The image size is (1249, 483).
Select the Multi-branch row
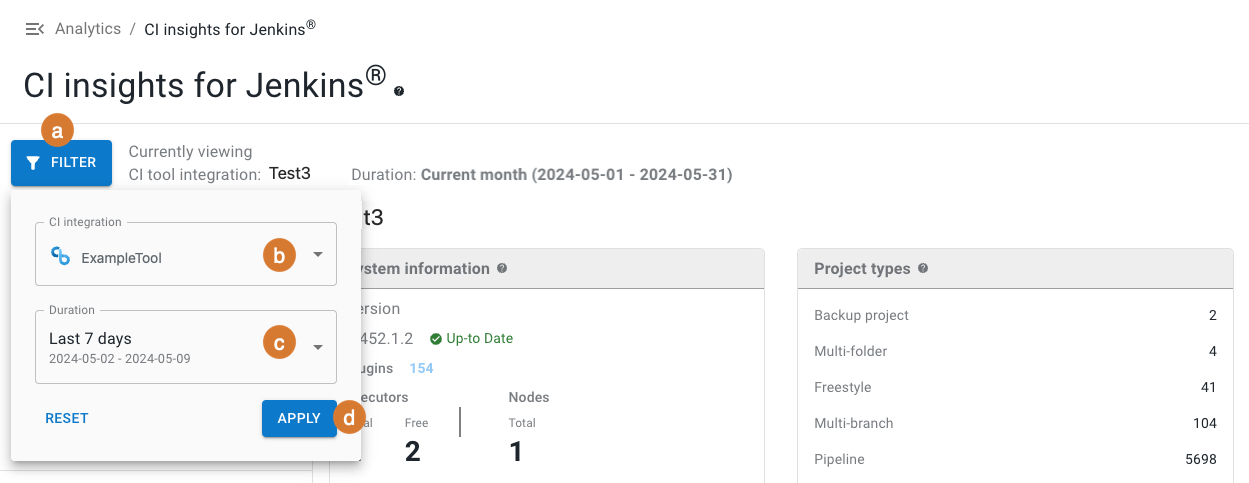pyautogui.click(x=1015, y=423)
